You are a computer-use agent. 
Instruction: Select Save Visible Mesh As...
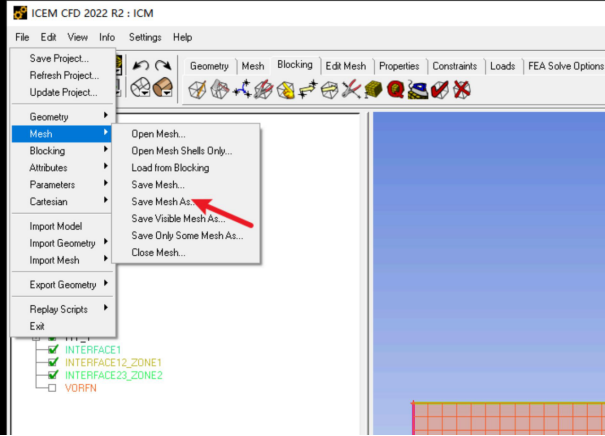coord(186,219)
